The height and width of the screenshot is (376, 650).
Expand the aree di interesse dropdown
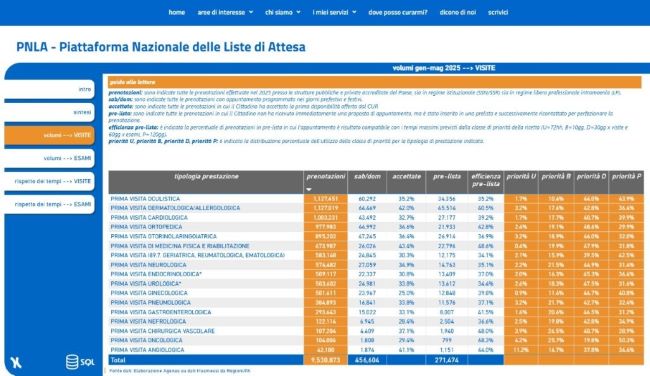[225, 12]
